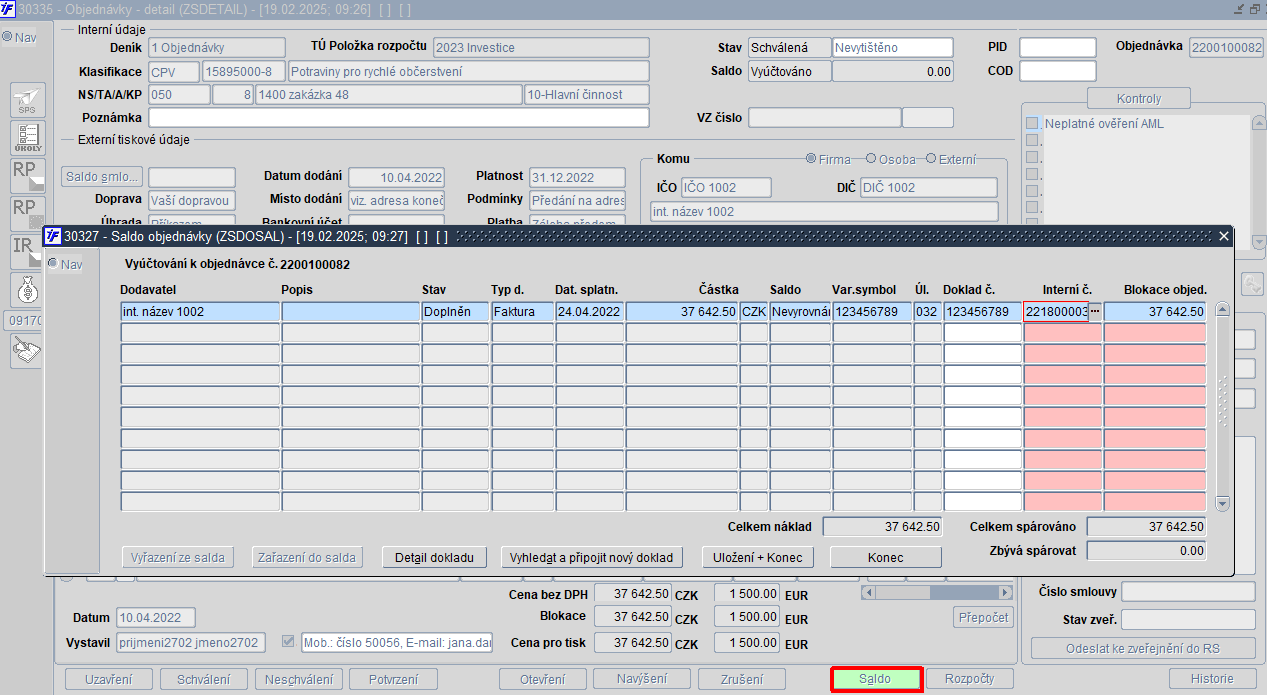
Task: Click the Potvrzení button
Action: click(x=393, y=679)
